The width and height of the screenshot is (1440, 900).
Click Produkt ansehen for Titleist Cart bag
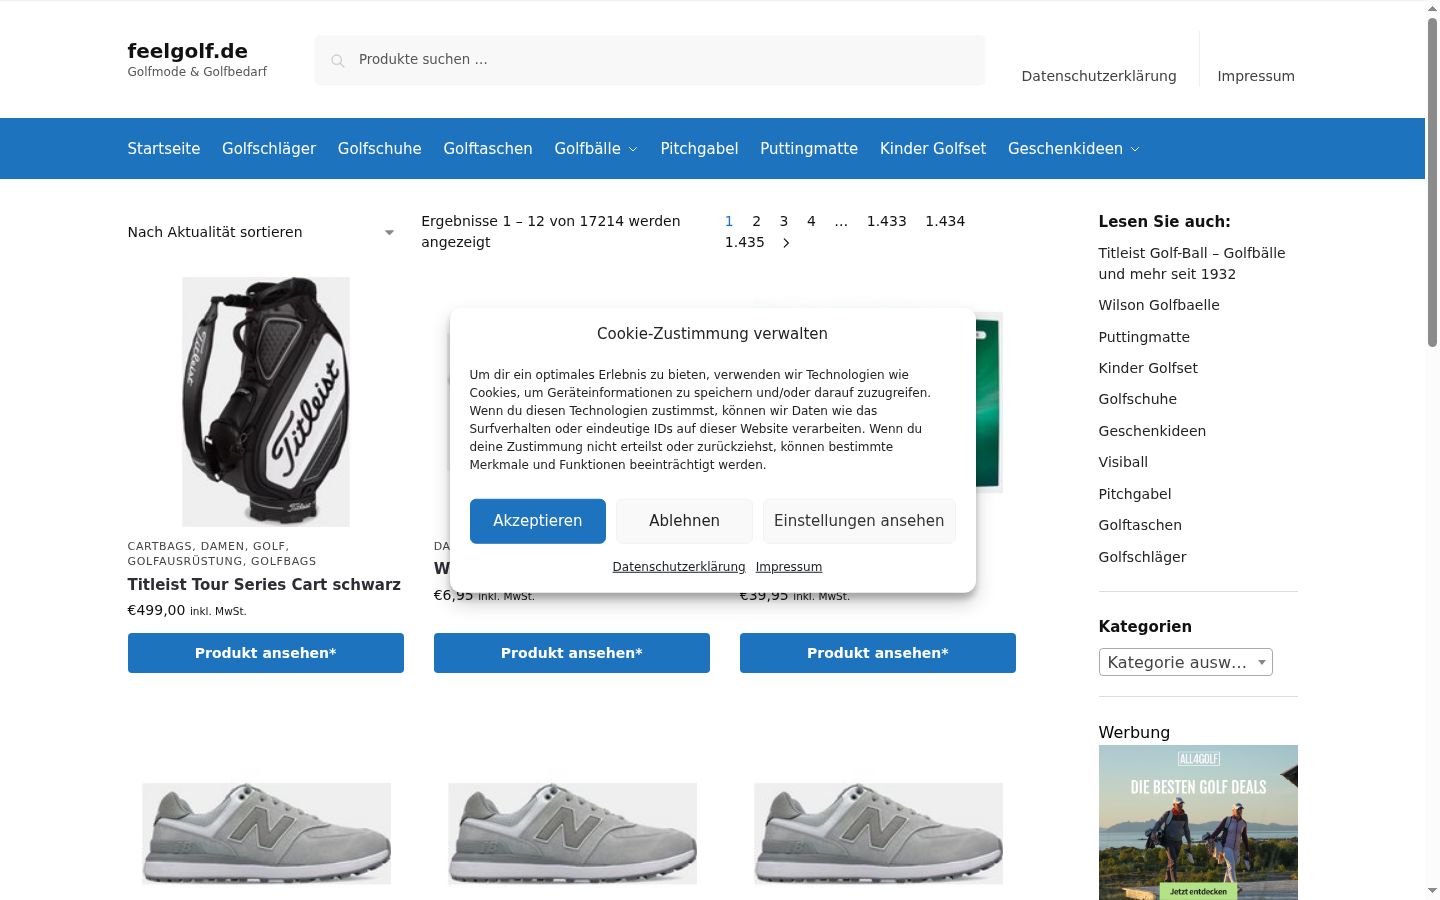tap(266, 653)
